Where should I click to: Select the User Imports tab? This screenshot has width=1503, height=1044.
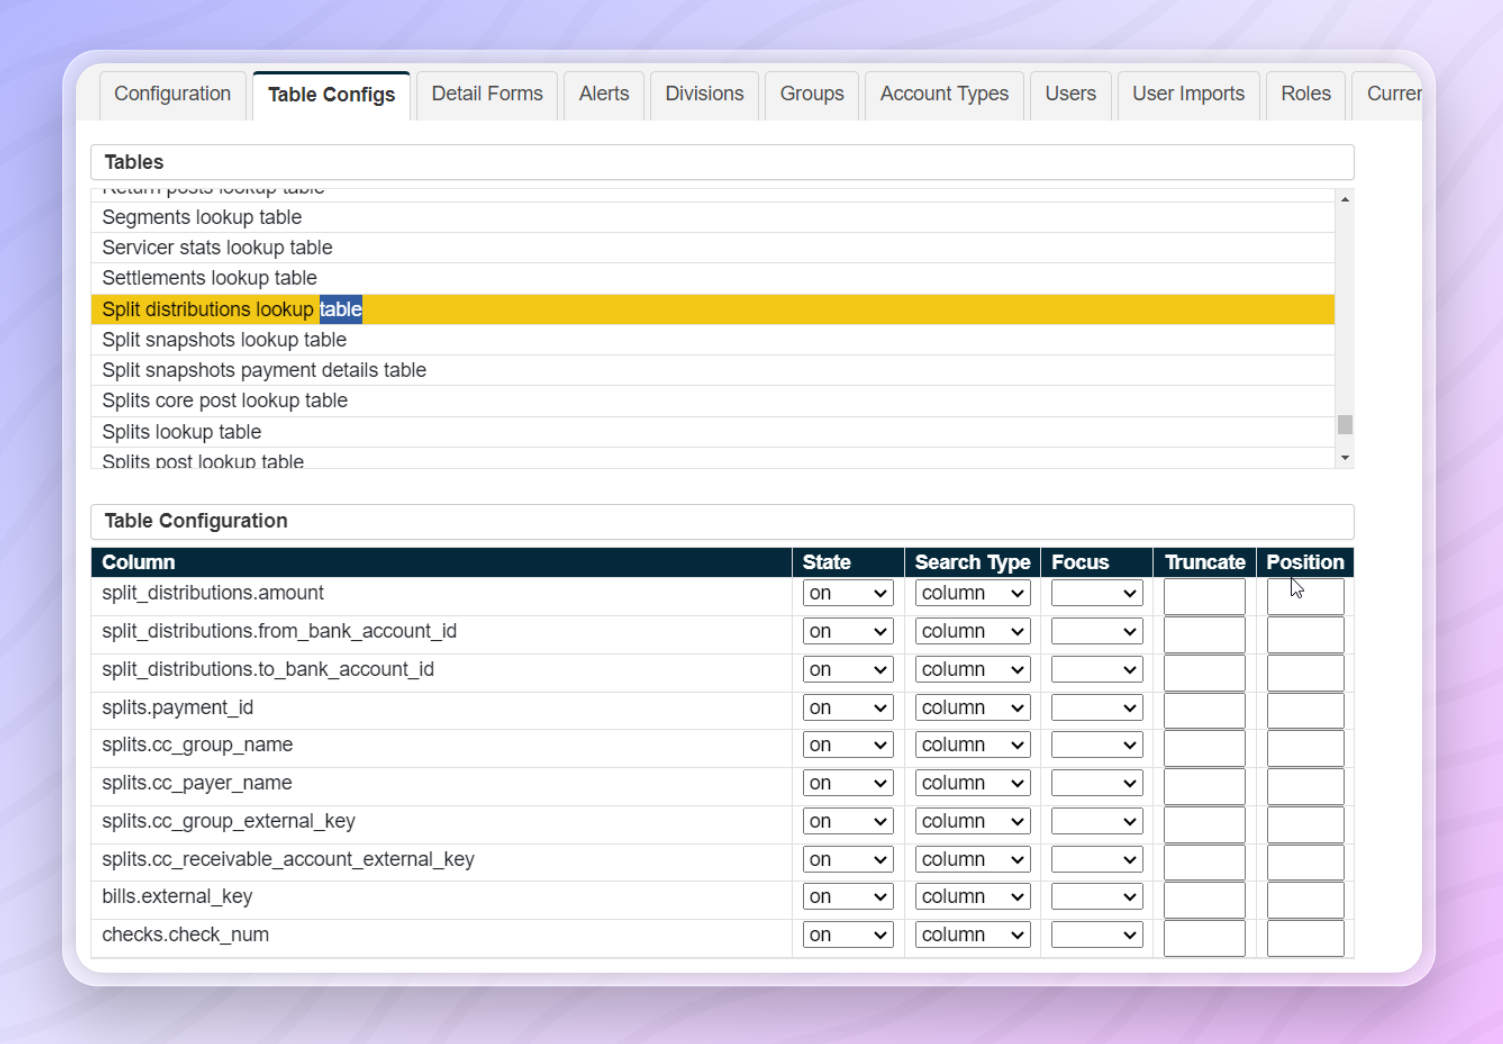click(x=1188, y=94)
